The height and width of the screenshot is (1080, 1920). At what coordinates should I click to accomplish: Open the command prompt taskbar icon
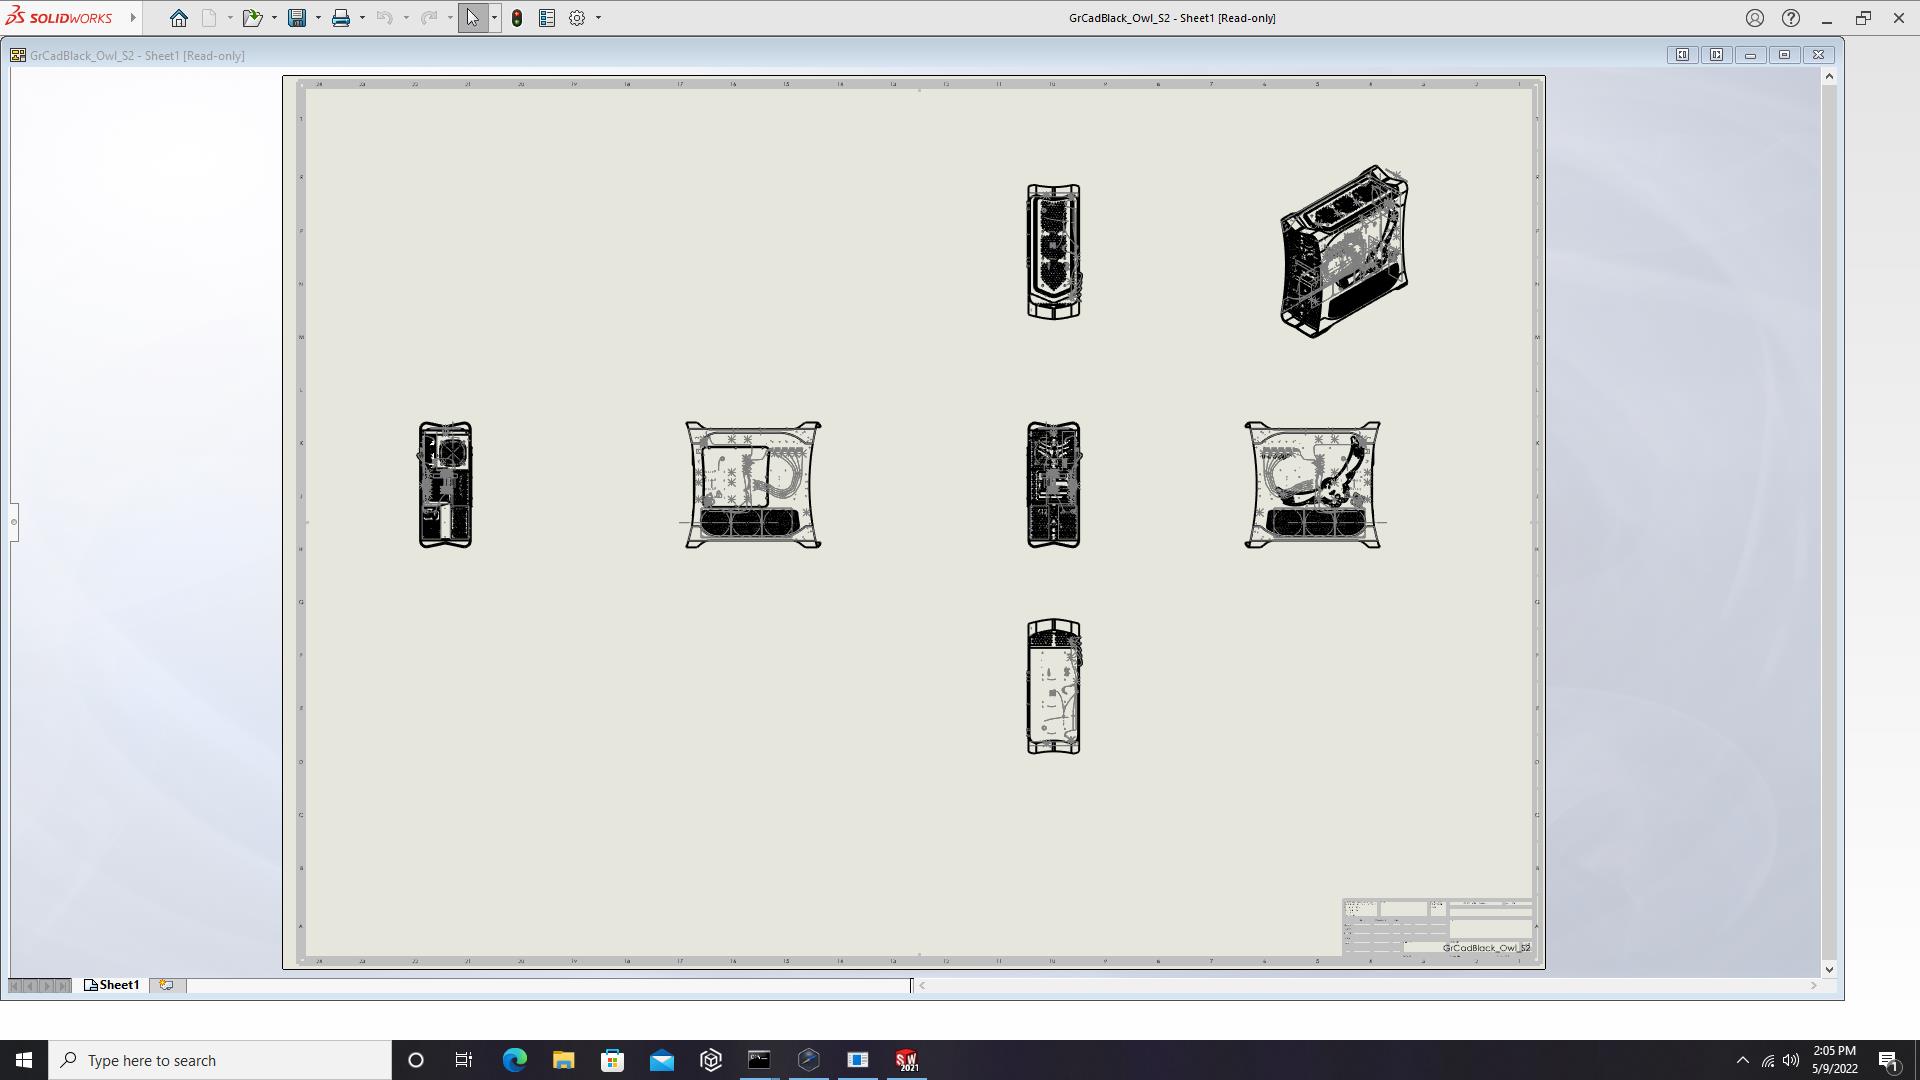tap(759, 1060)
